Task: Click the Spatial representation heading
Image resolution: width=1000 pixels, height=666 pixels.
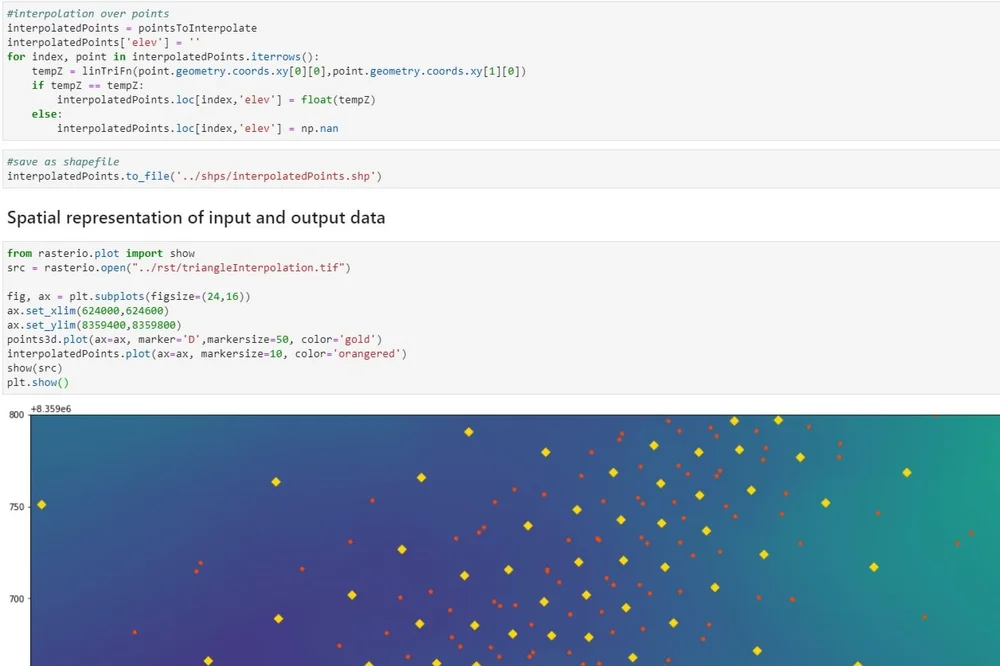Action: [195, 218]
